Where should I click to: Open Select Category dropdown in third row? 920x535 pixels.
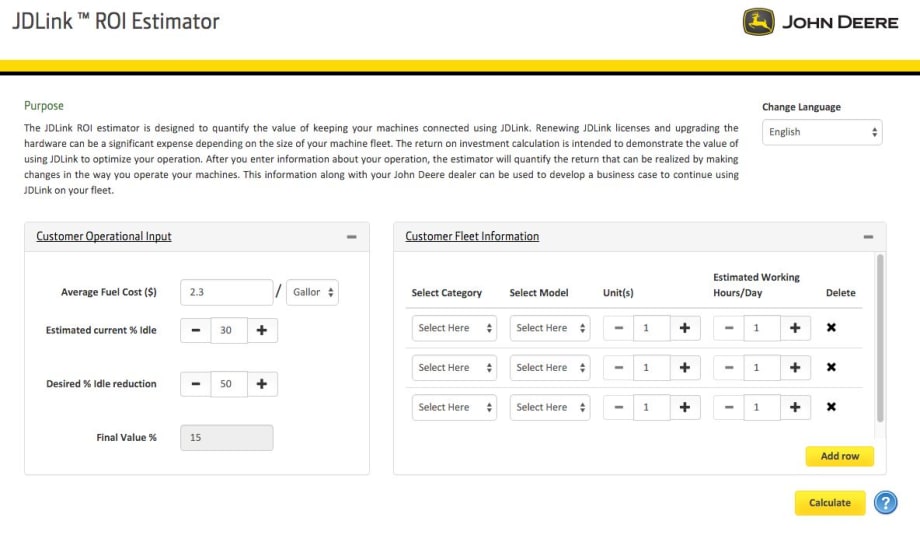click(454, 407)
